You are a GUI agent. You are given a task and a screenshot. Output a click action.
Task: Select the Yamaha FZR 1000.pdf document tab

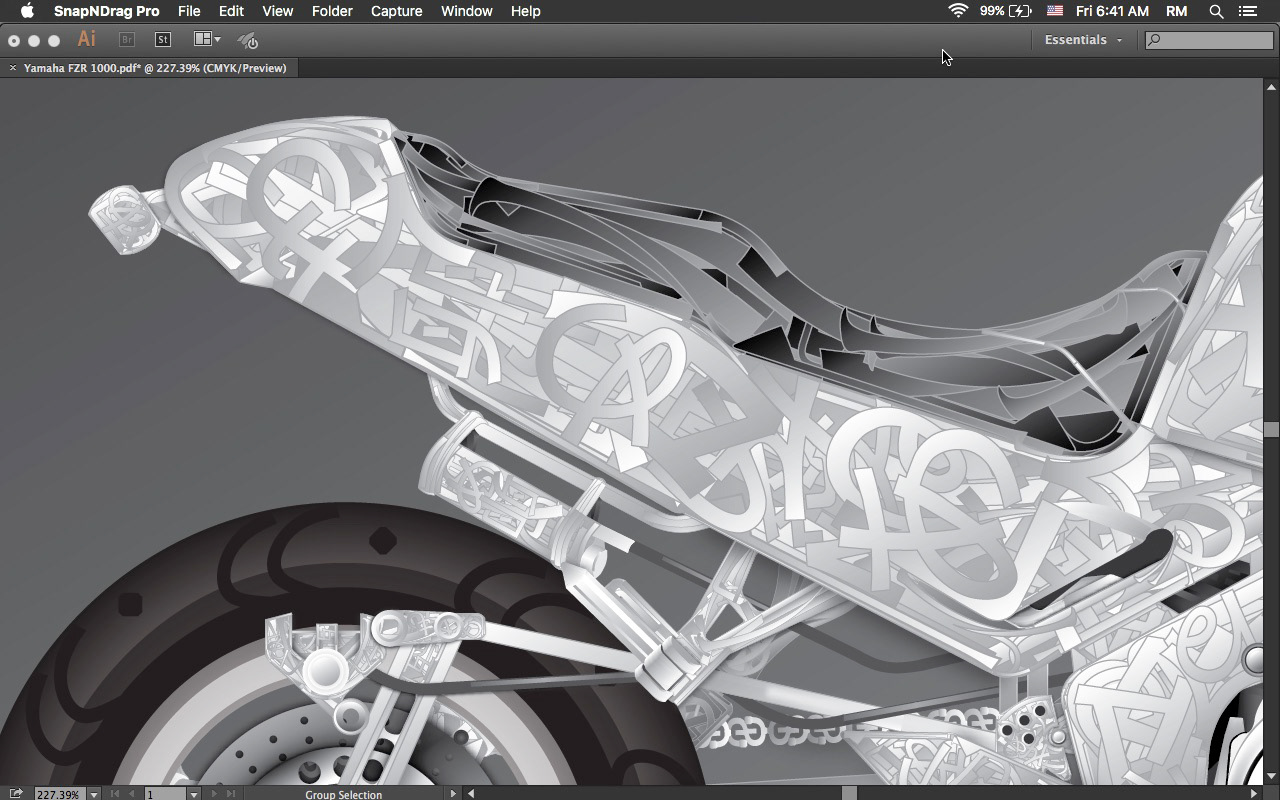(x=155, y=68)
